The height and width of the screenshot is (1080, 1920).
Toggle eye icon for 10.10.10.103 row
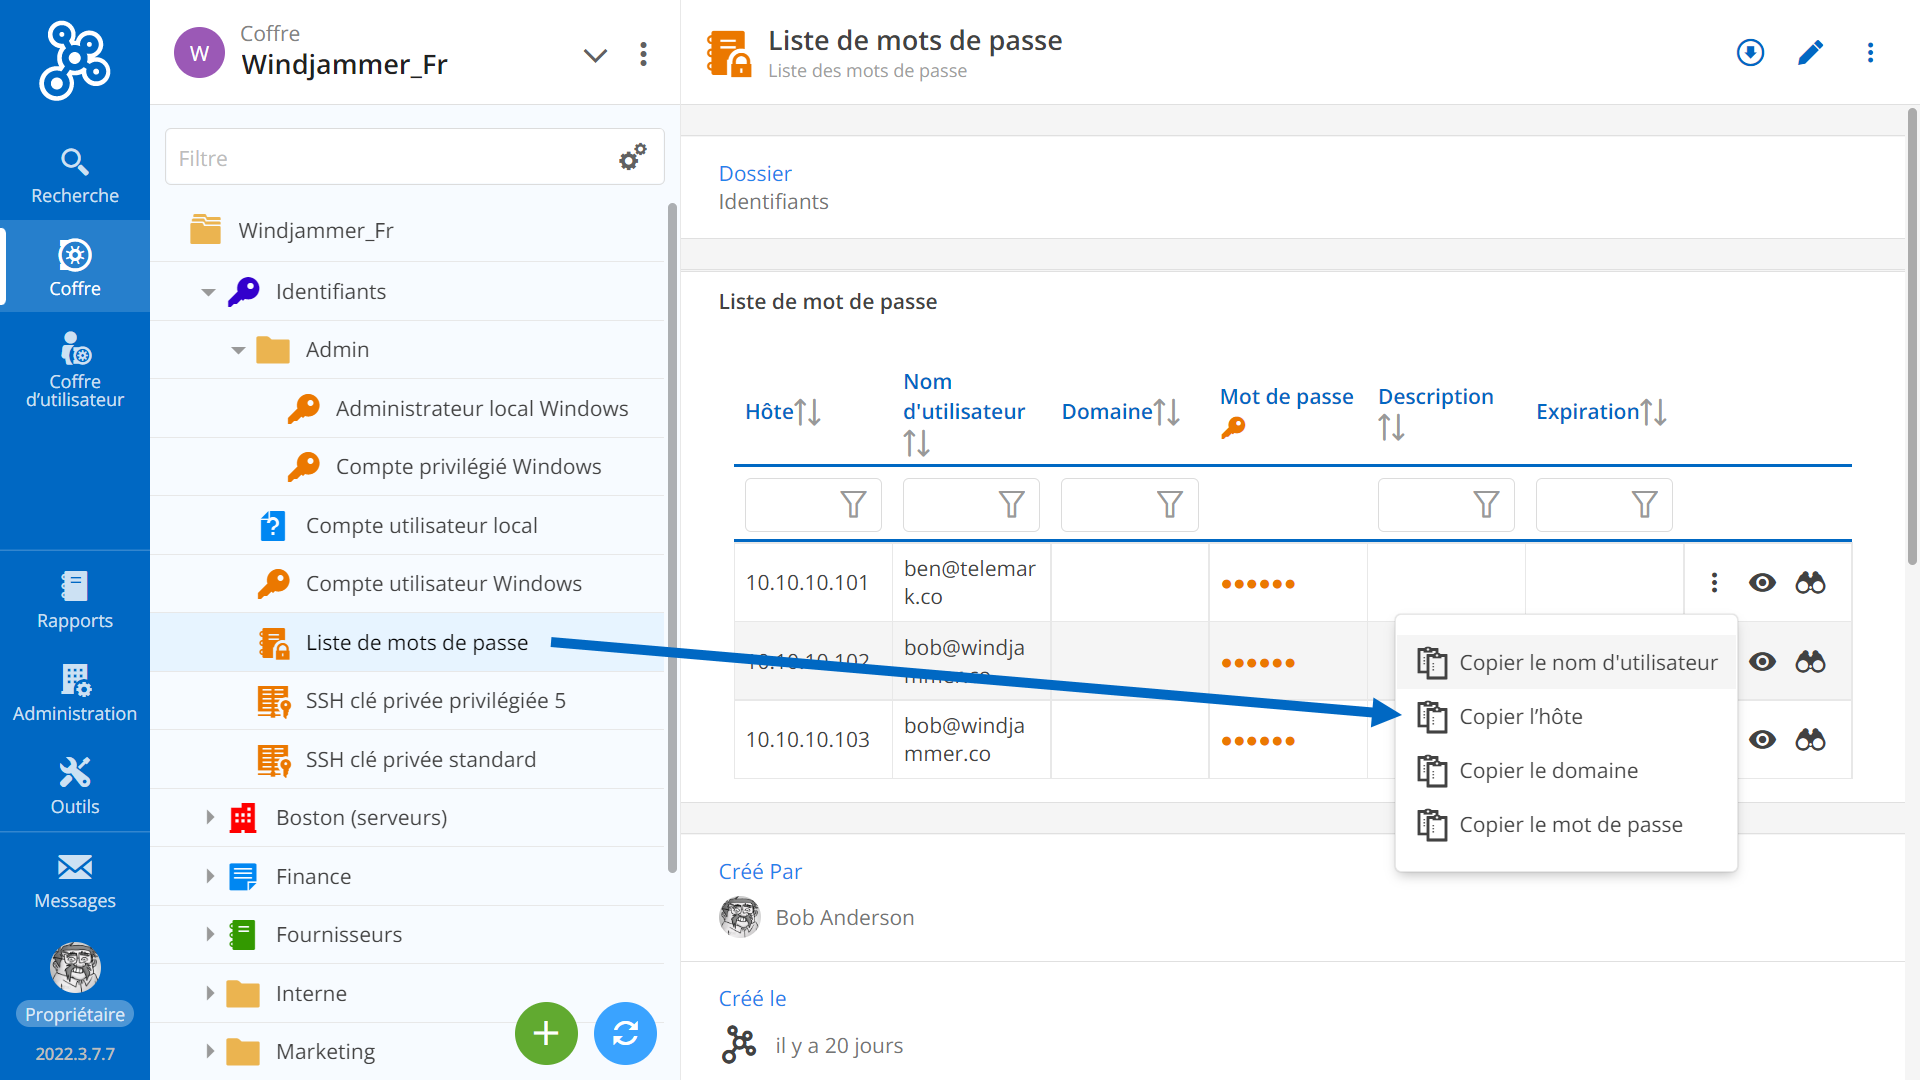point(1762,740)
